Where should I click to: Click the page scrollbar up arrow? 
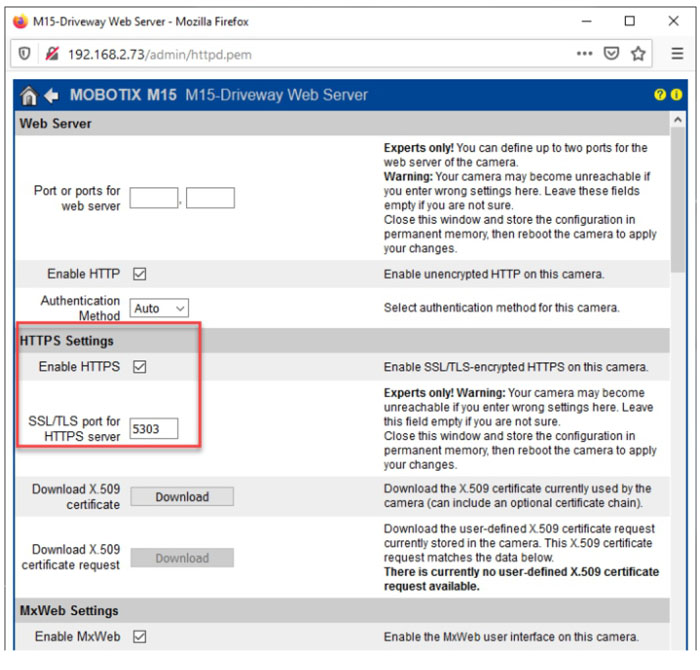[x=678, y=120]
